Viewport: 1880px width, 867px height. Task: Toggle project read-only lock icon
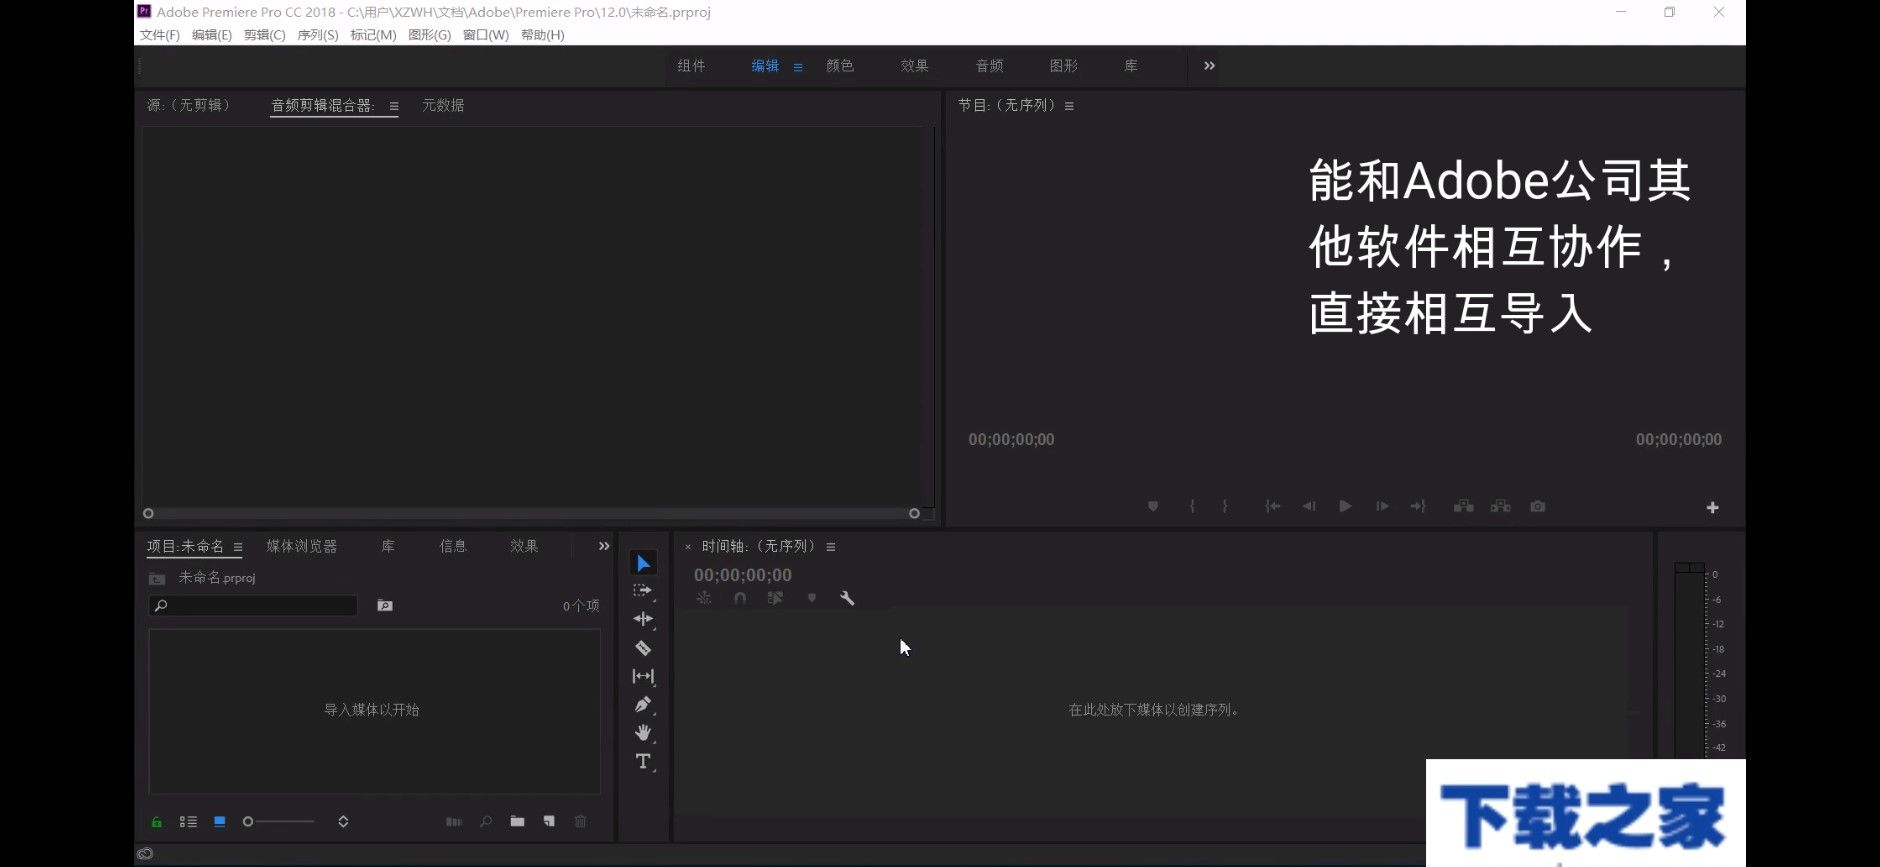pyautogui.click(x=157, y=822)
